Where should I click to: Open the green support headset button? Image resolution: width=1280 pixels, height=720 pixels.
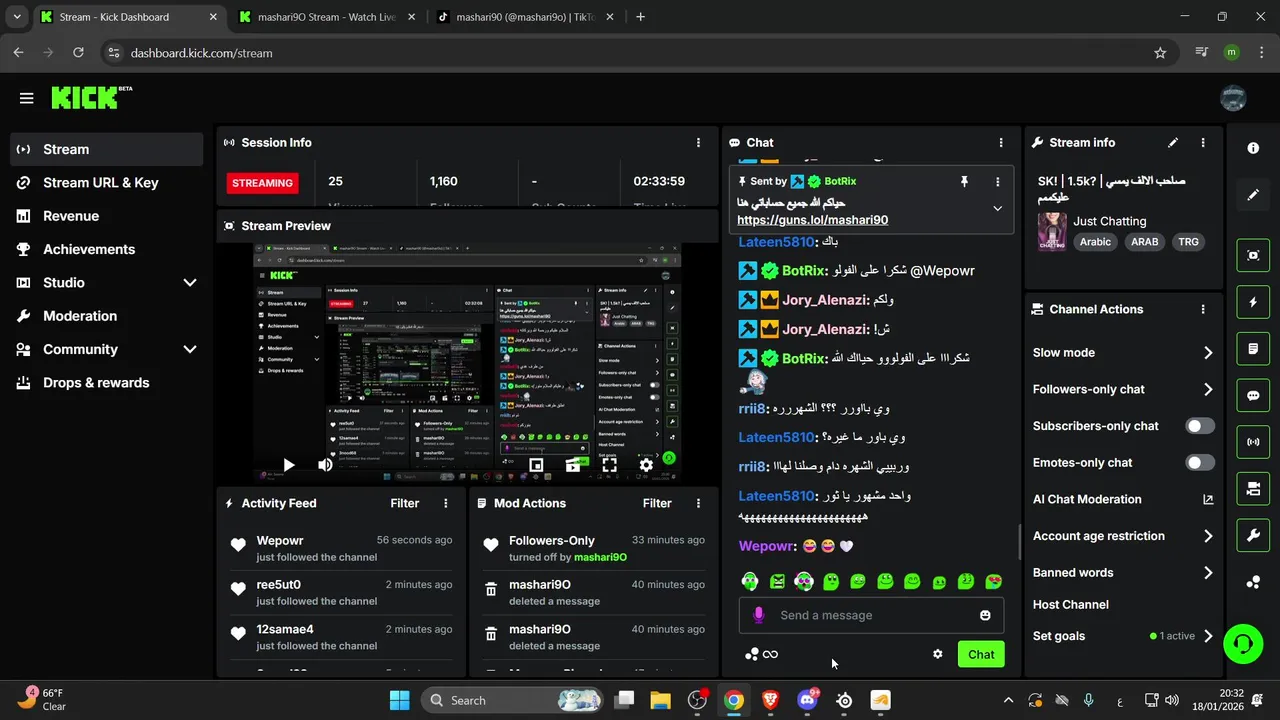point(1243,643)
